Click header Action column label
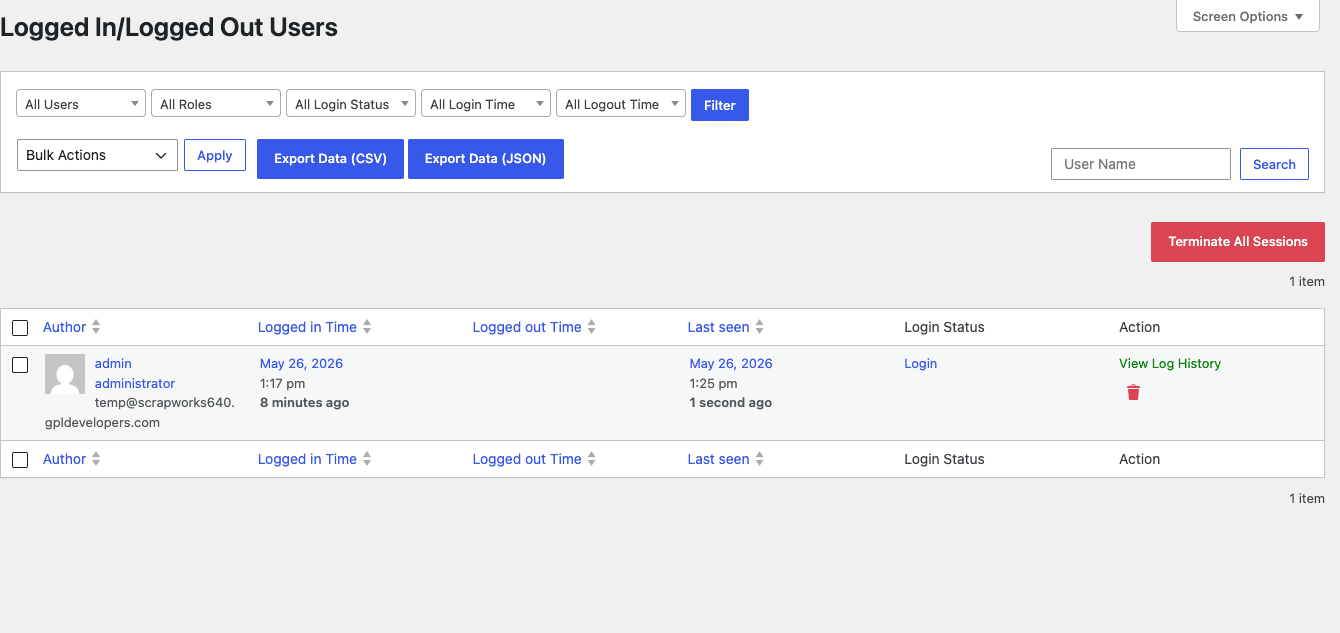This screenshot has width=1340, height=633. pos(1139,327)
